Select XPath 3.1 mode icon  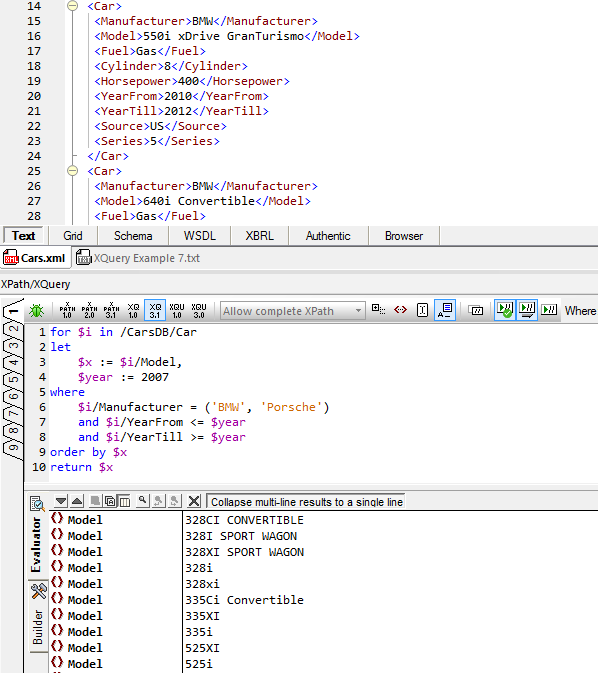click(x=111, y=310)
